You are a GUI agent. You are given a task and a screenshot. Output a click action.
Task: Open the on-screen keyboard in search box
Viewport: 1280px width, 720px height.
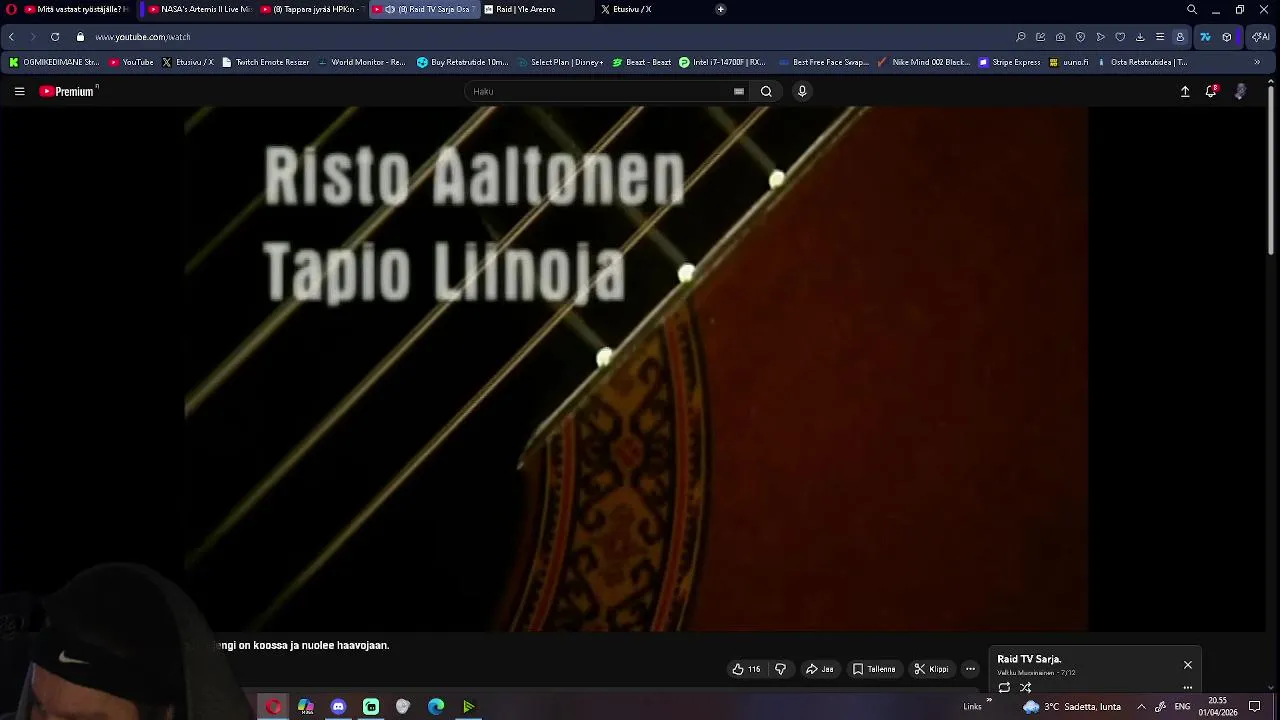(x=739, y=91)
